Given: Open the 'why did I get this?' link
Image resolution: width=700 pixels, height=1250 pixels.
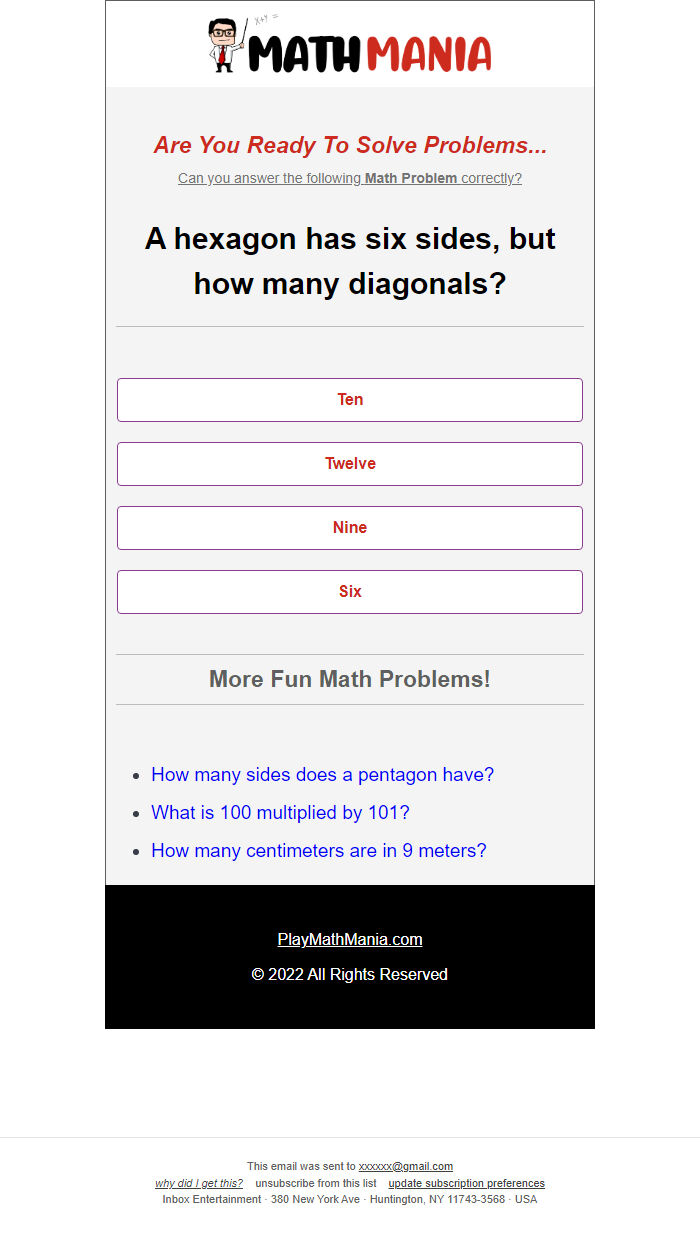Looking at the screenshot, I should pos(199,1183).
